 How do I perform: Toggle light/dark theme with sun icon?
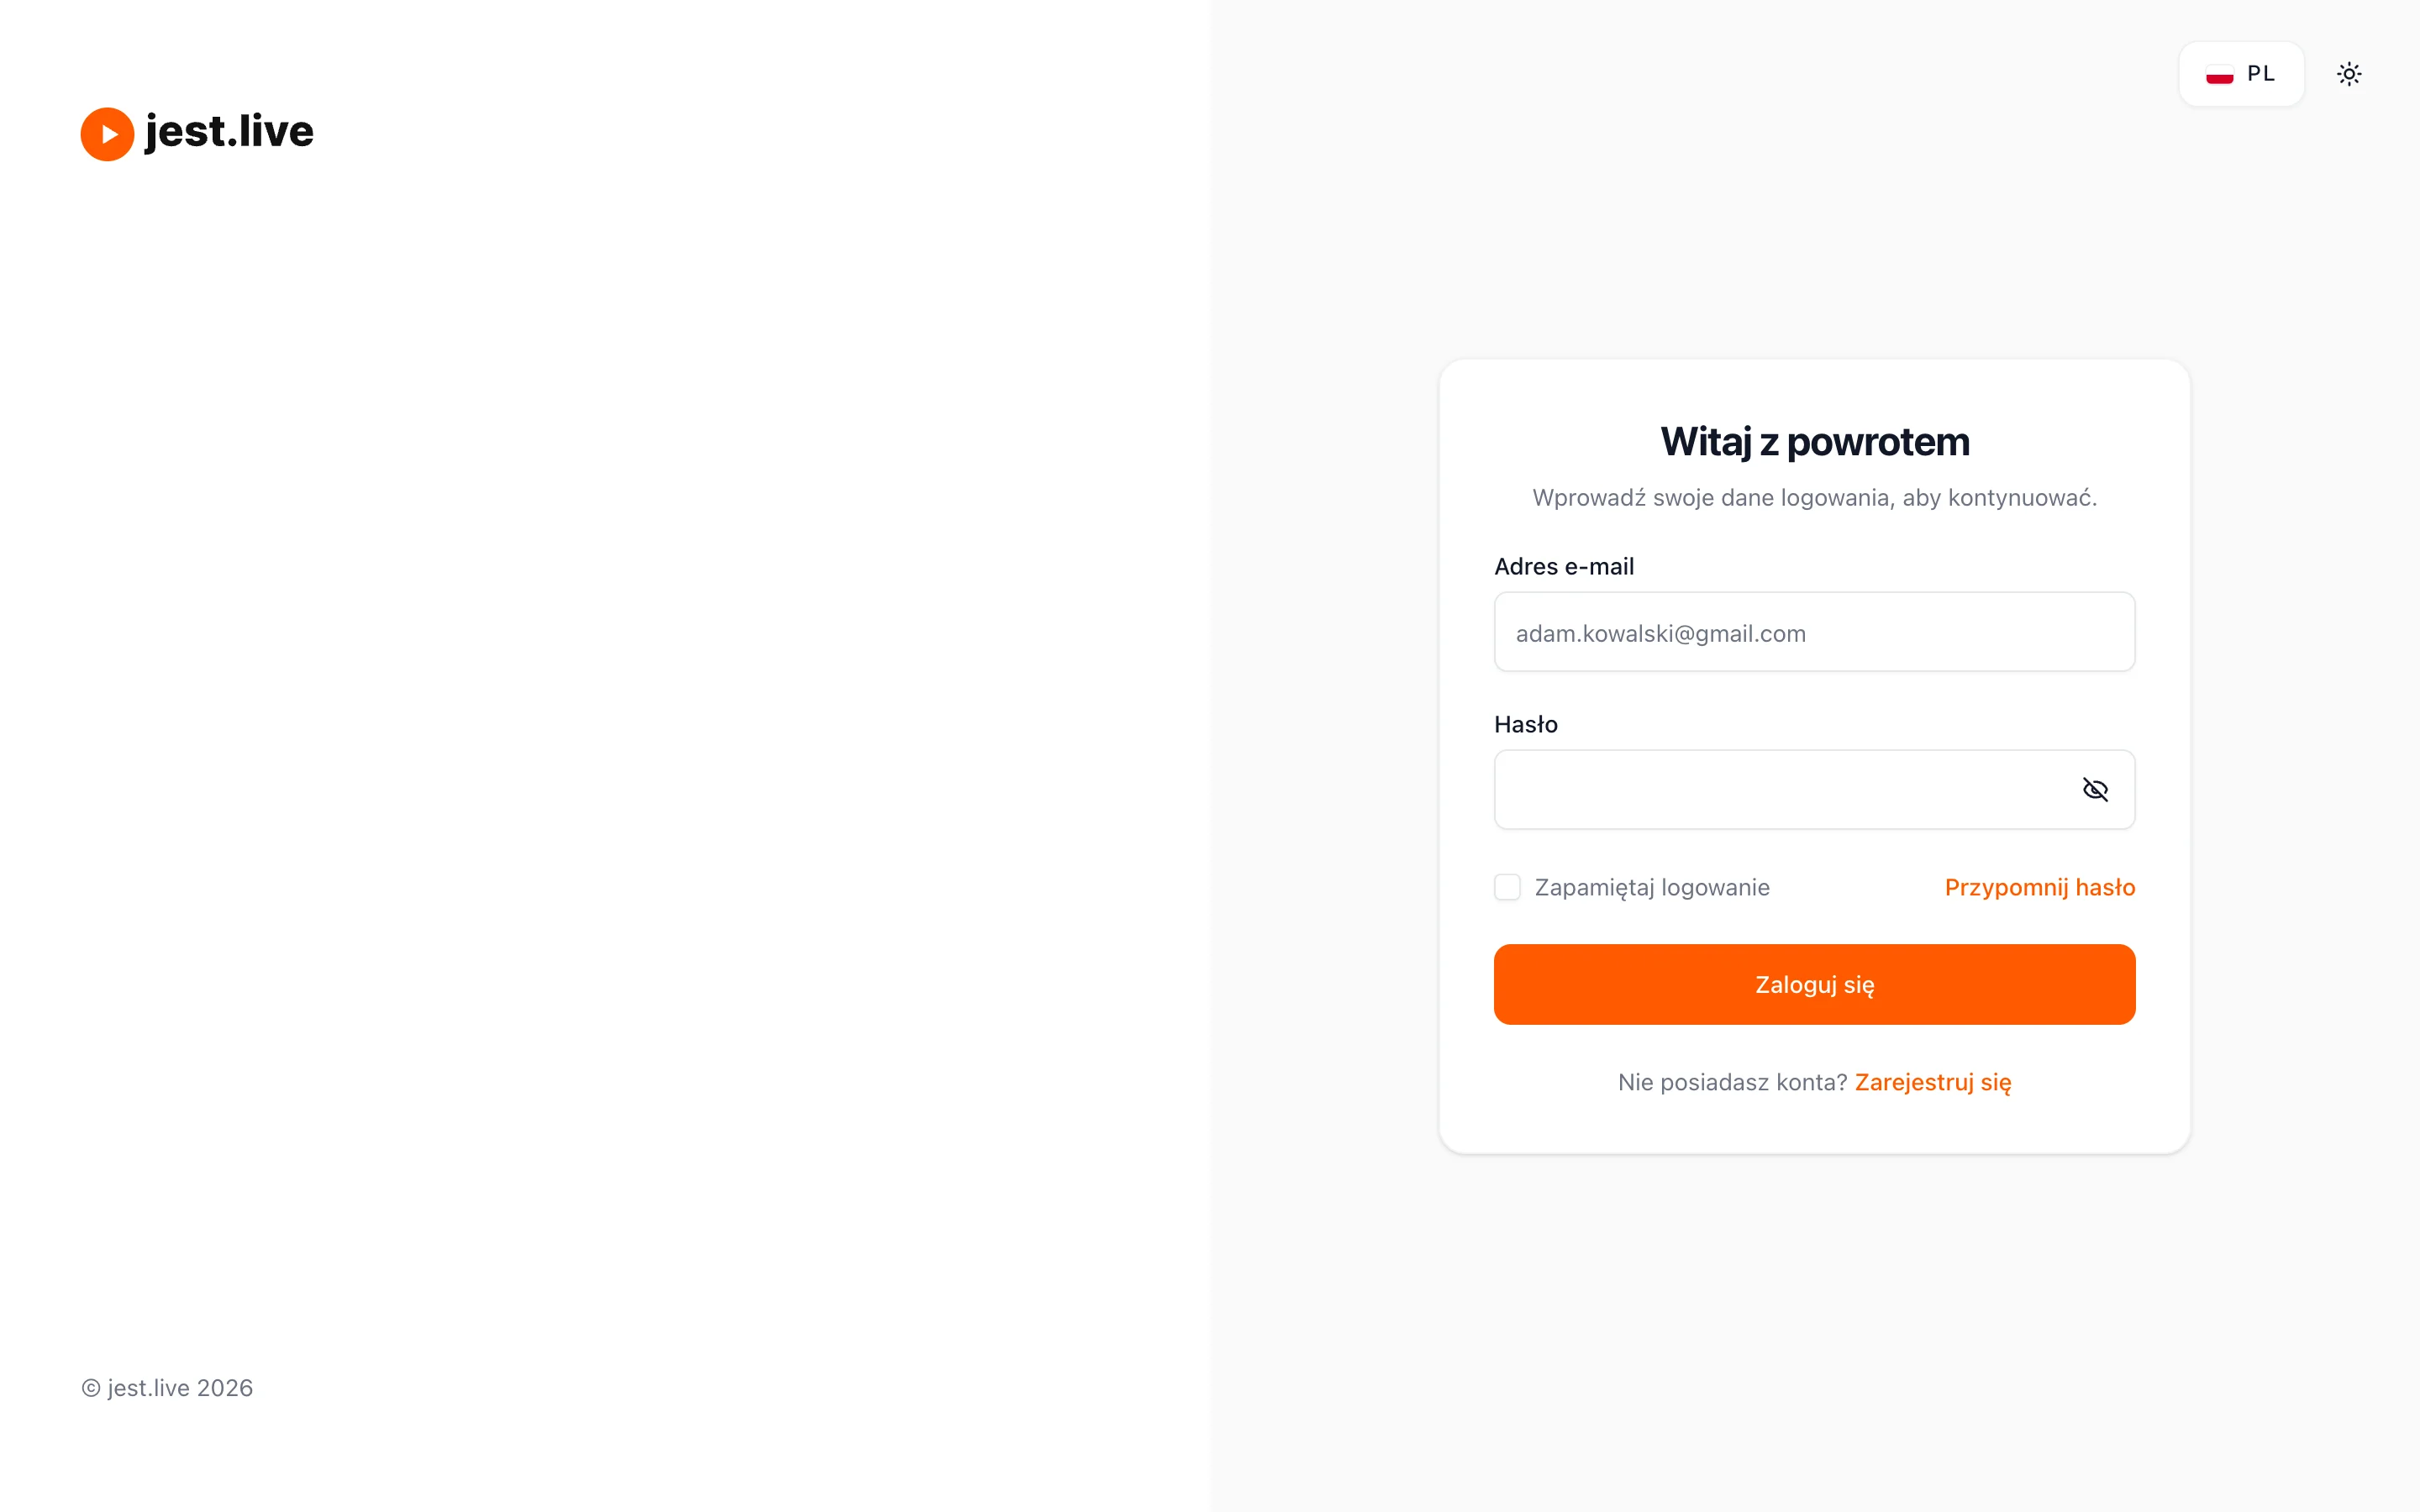(x=2349, y=74)
